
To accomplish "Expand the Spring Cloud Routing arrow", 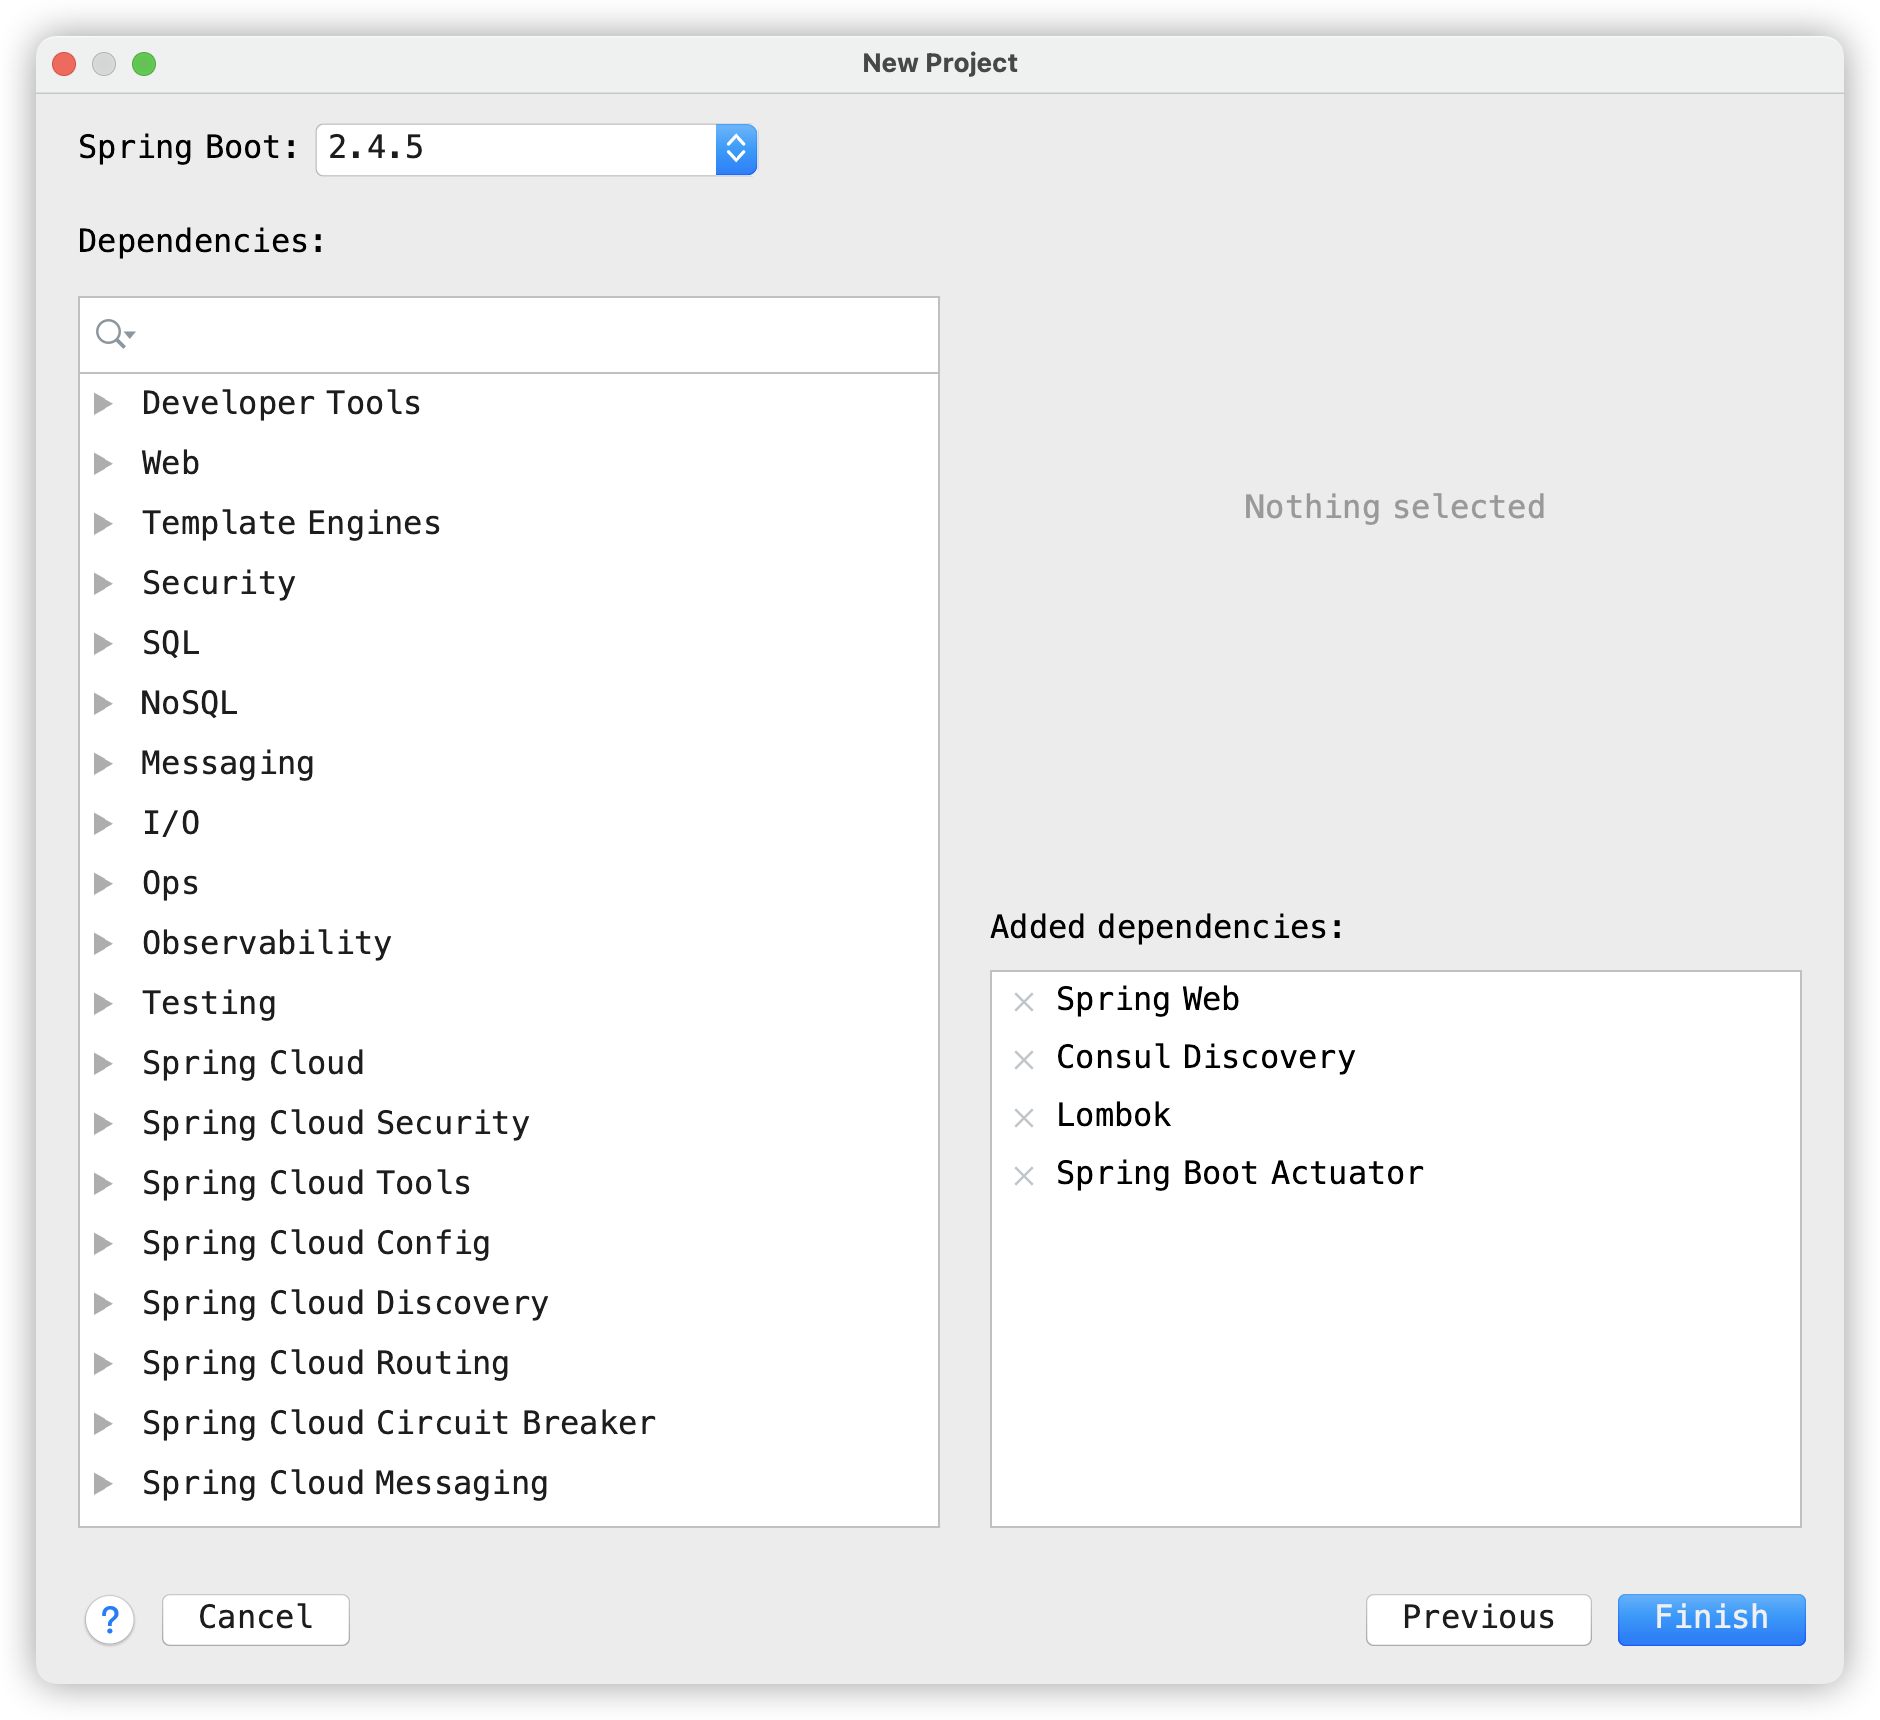I will [103, 1363].
